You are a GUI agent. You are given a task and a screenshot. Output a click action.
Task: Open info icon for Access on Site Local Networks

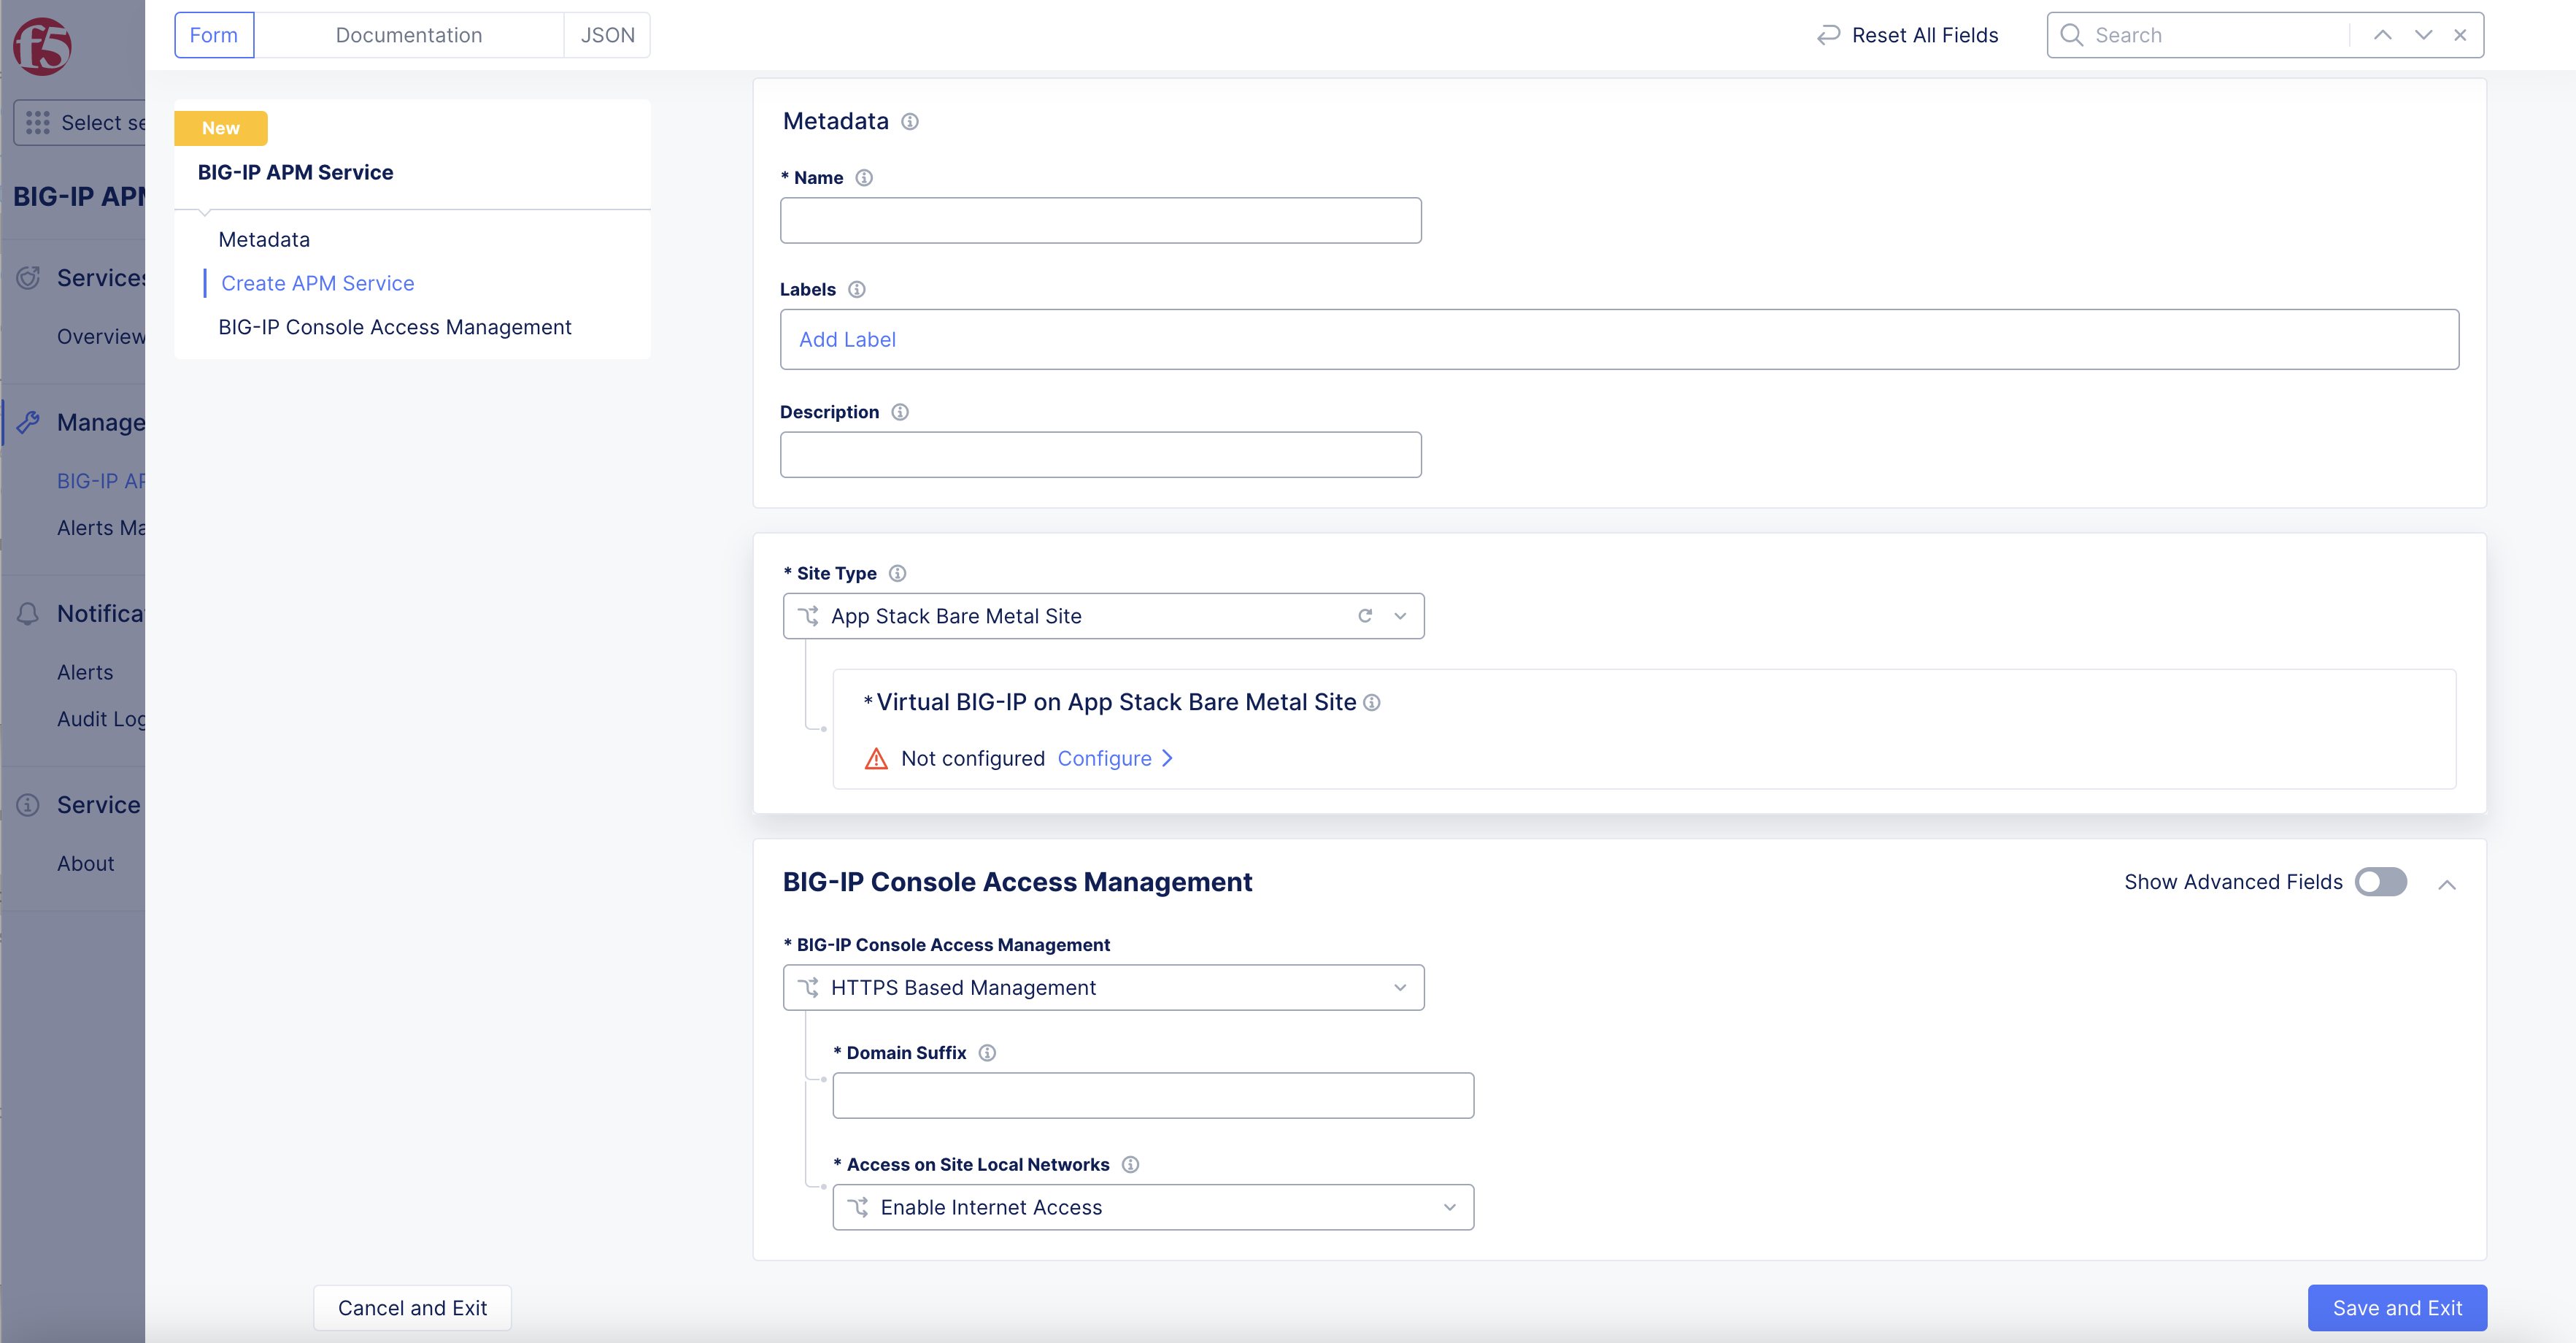[x=1130, y=1165]
